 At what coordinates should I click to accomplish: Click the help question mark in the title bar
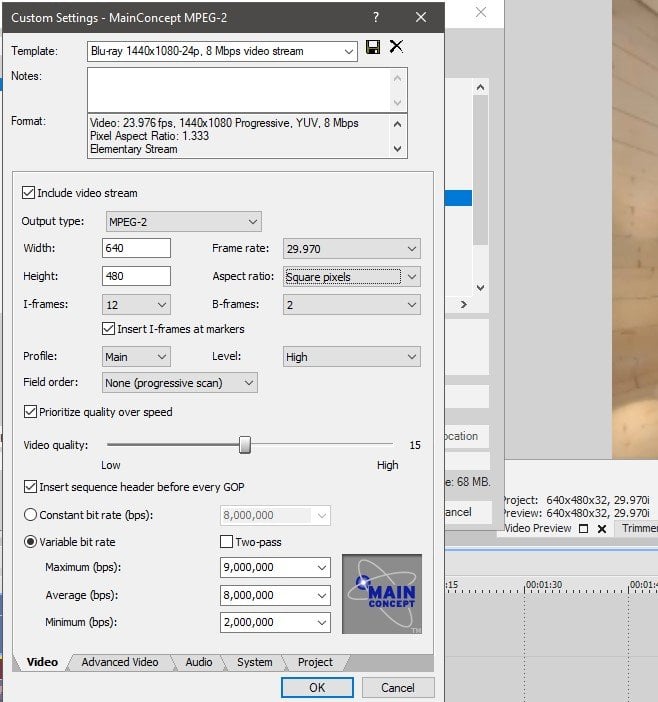(376, 17)
